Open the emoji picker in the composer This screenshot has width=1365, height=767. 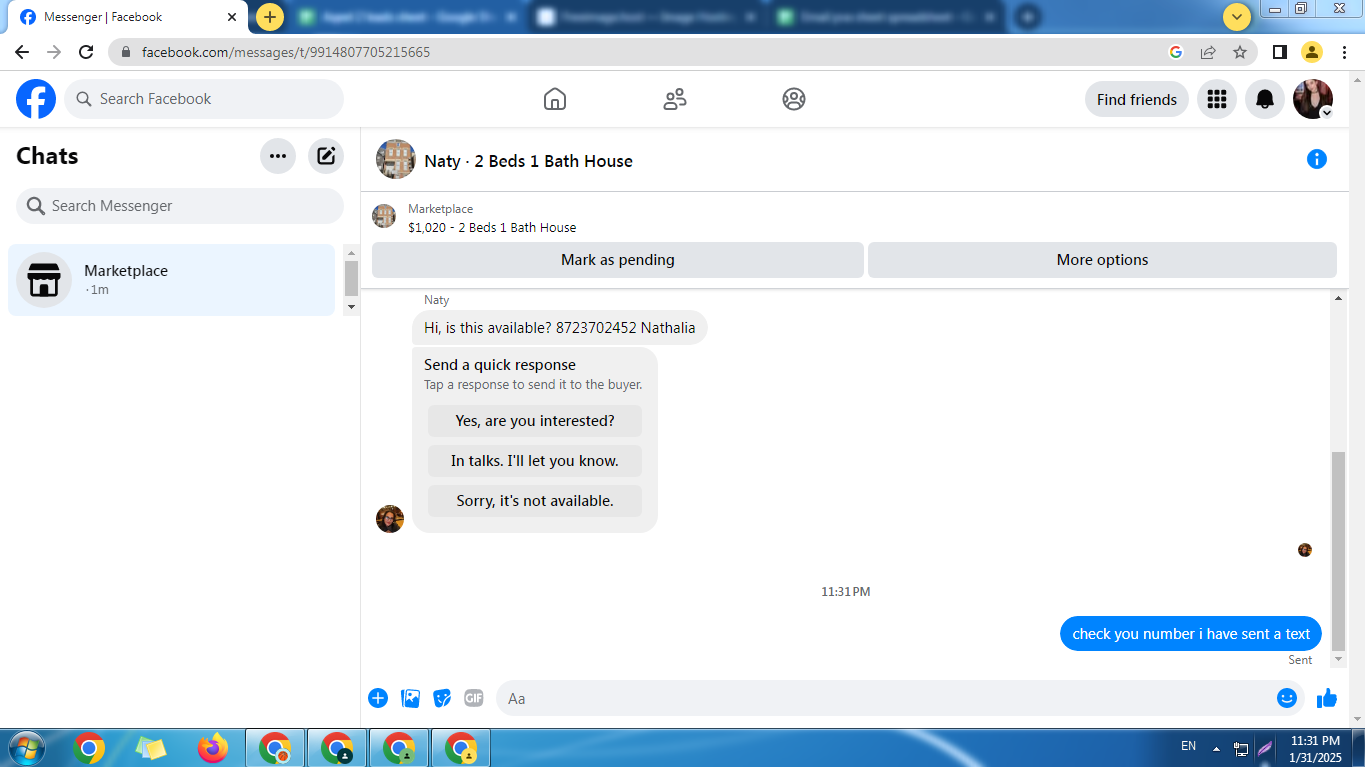1287,698
